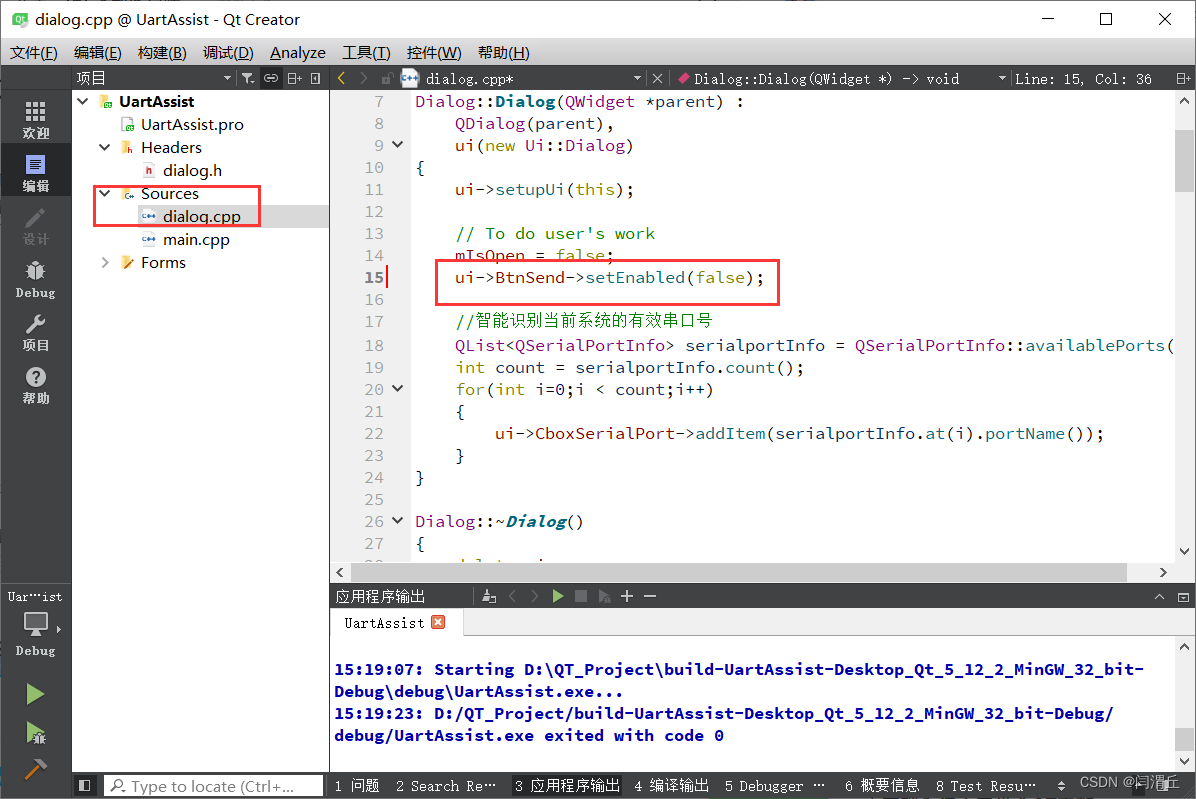Collapse the Headers folder
Viewport: 1196px width, 799px height.
point(104,147)
